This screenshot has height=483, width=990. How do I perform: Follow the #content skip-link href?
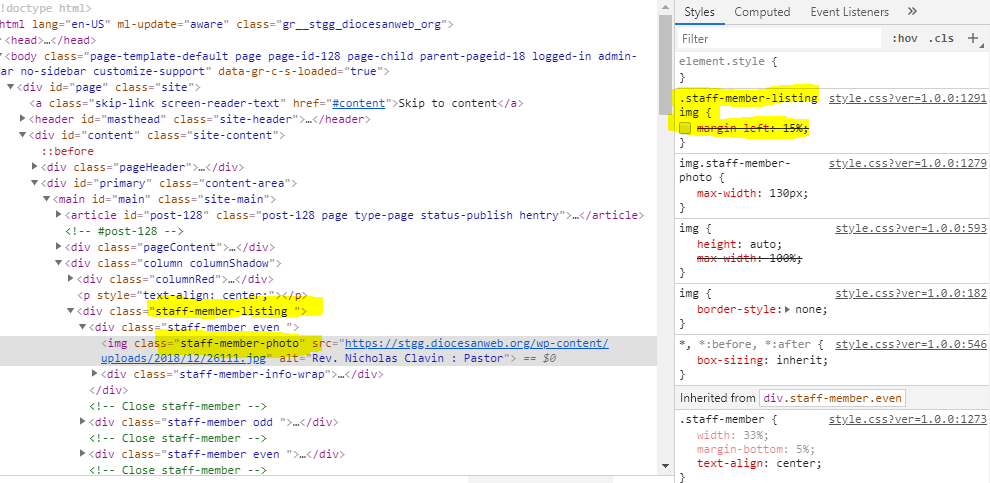[x=361, y=103]
